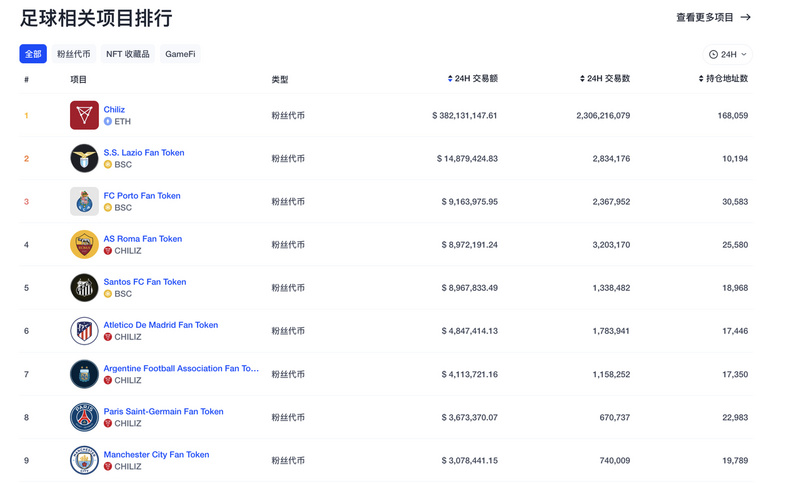Click the CHILIZ chain icon under AS Roma
The image size is (800, 484).
pyautogui.click(x=108, y=250)
